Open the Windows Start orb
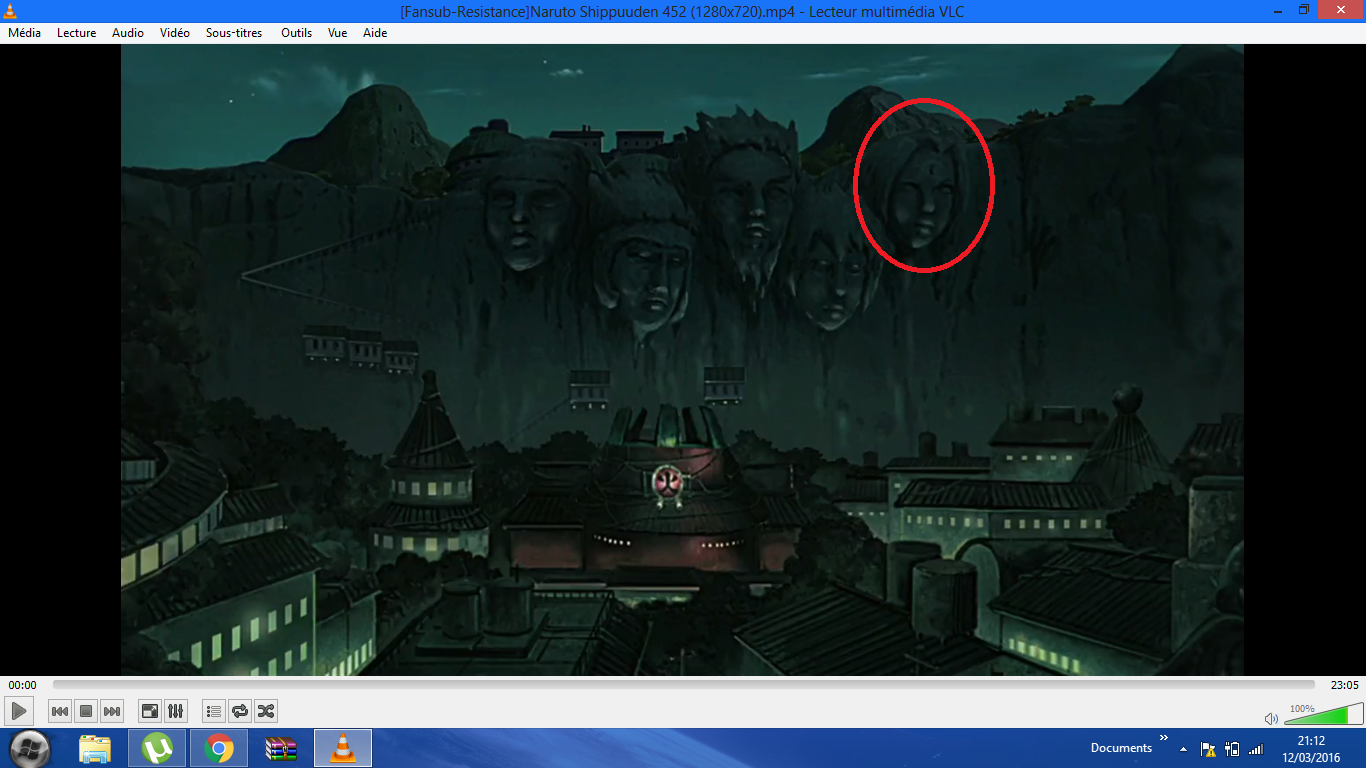Image resolution: width=1366 pixels, height=768 pixels. tap(30, 748)
